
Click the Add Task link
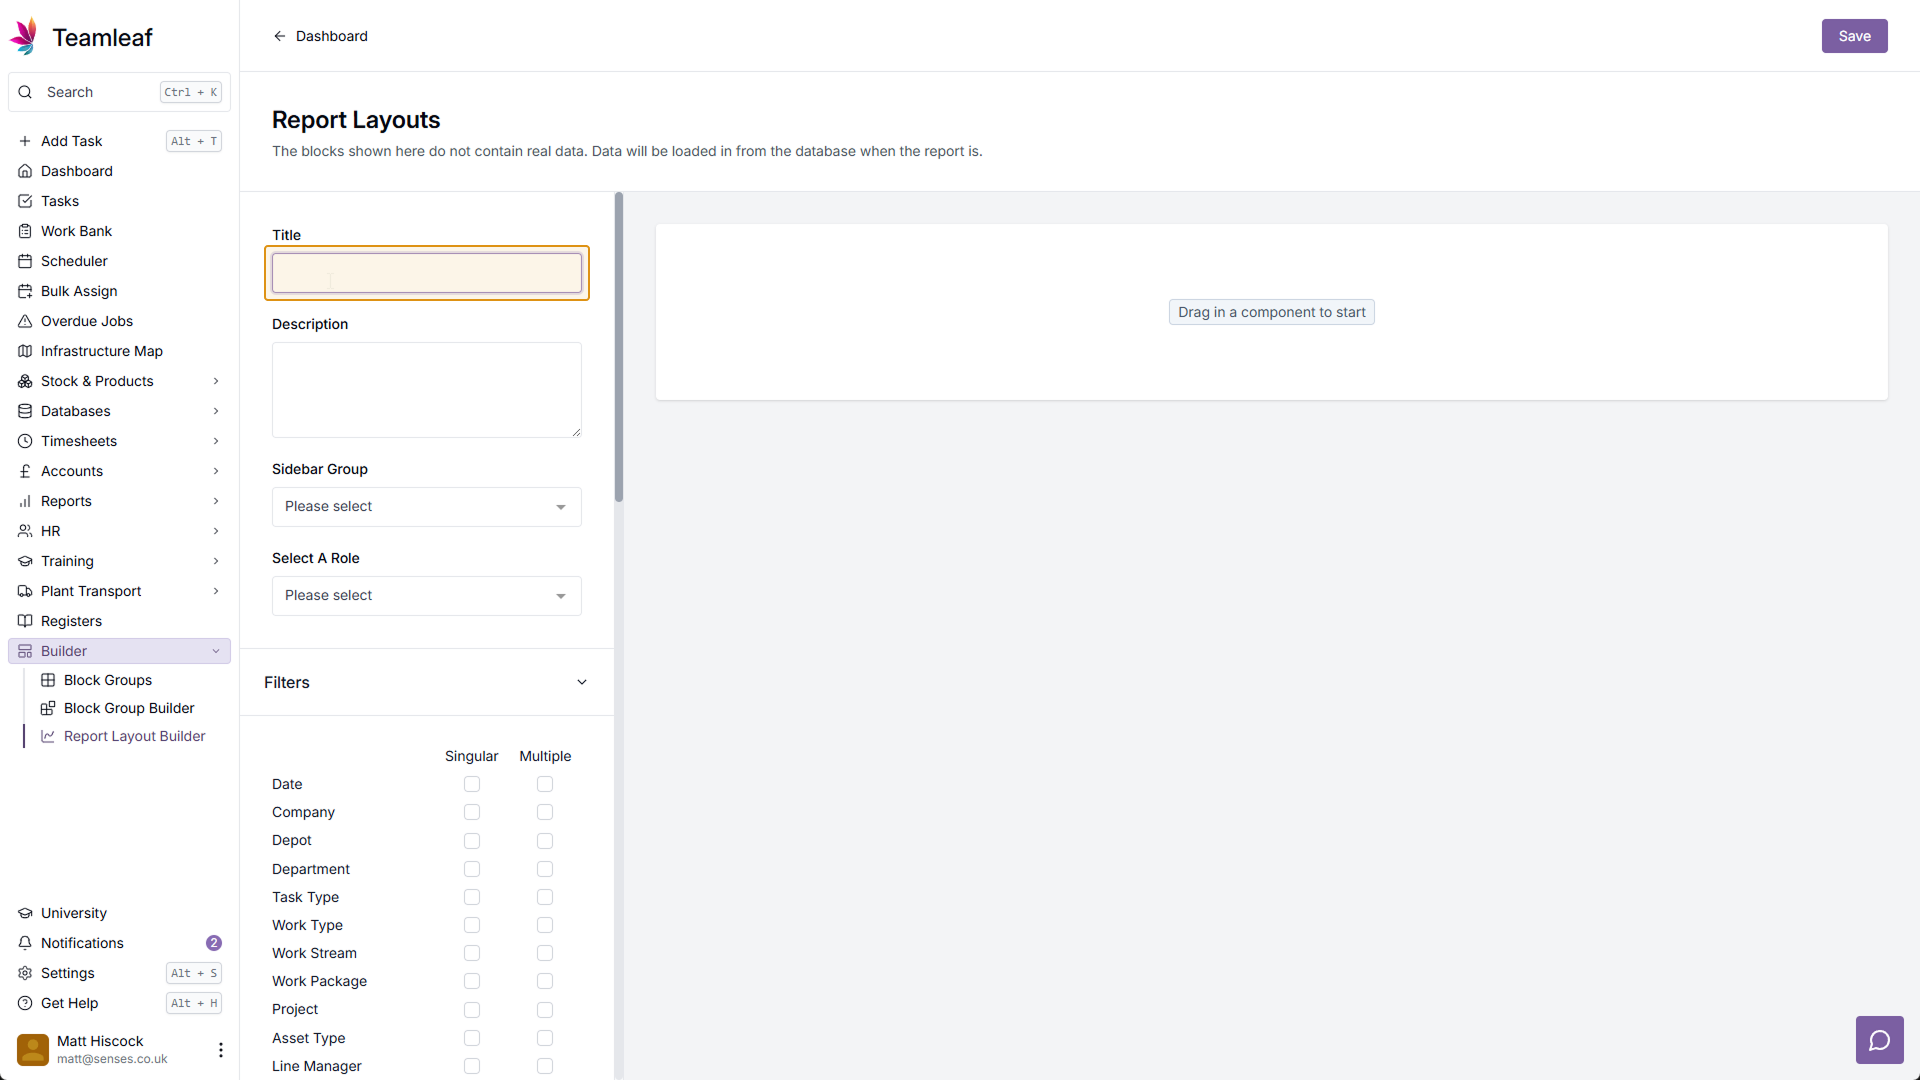coord(71,141)
